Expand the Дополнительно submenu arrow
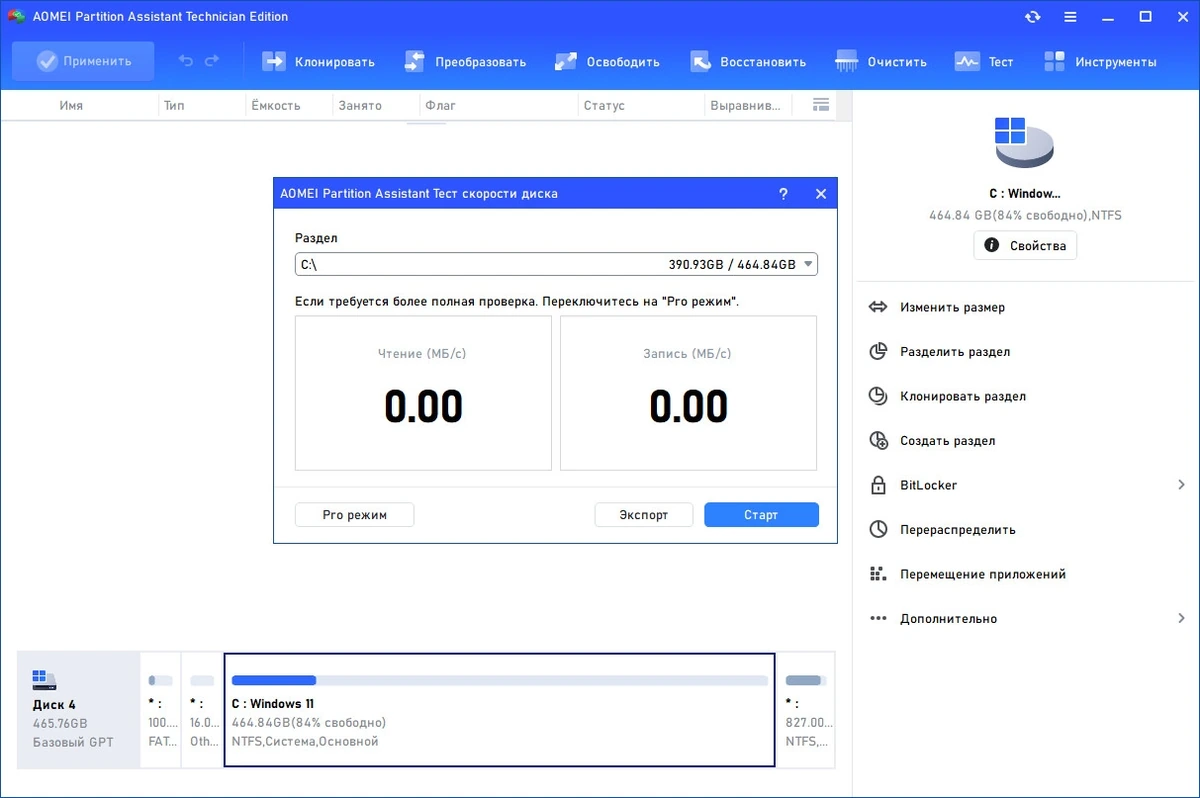Screen dimensions: 1200x798 click(1181, 618)
